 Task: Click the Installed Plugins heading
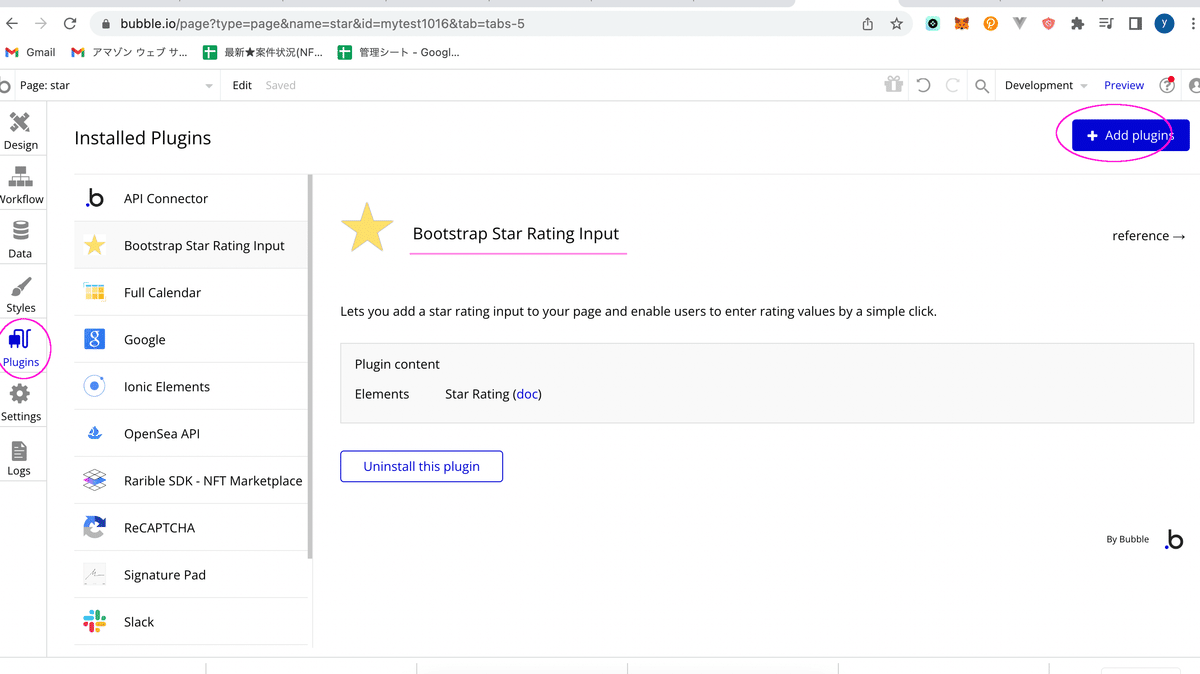click(x=142, y=138)
